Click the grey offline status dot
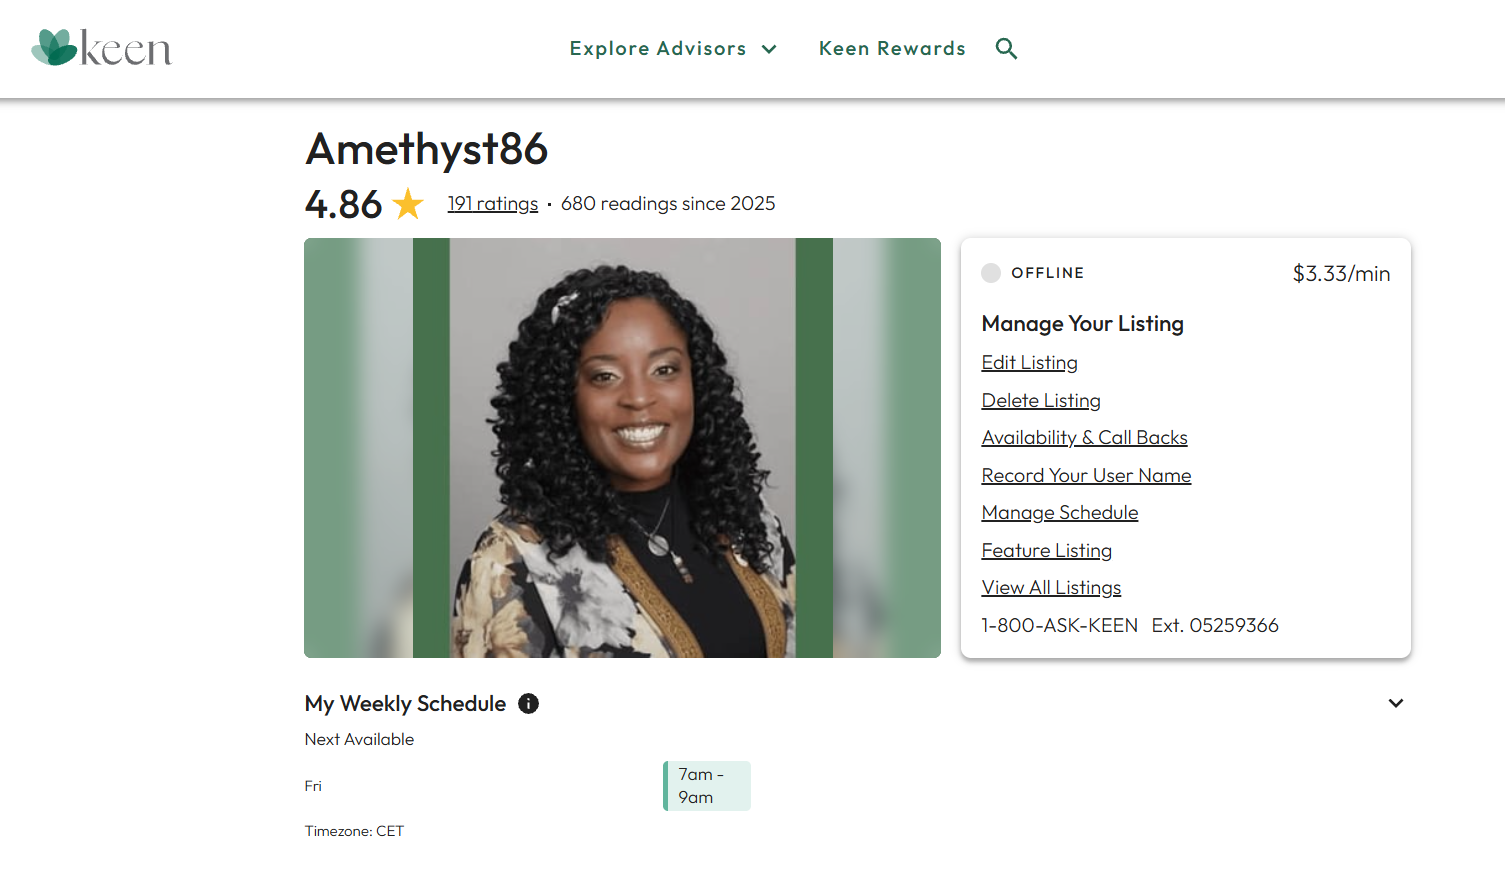Screen dimensions: 1505x889 point(991,273)
